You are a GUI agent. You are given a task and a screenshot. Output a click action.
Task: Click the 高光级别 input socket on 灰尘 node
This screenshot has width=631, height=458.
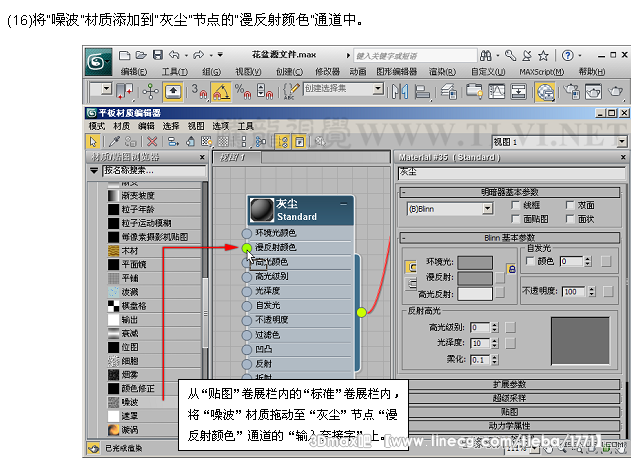(x=247, y=277)
